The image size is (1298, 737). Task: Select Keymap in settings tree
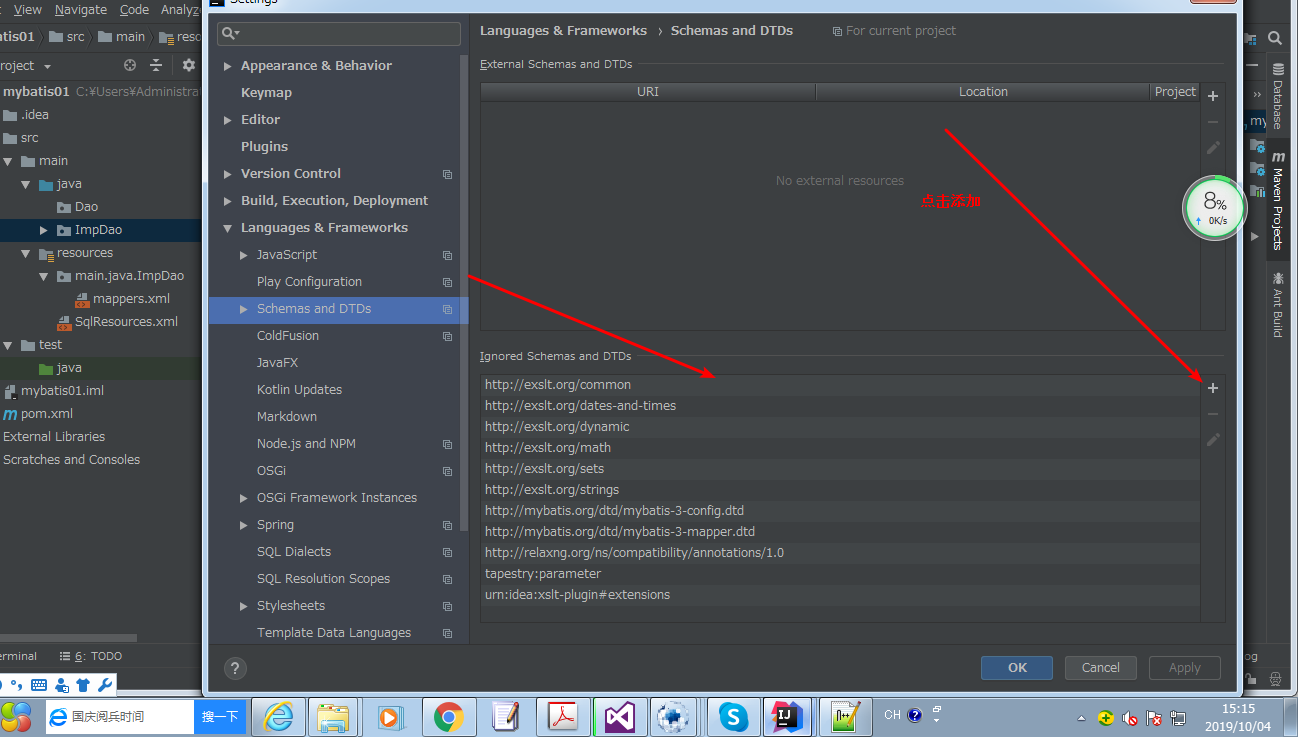266,92
